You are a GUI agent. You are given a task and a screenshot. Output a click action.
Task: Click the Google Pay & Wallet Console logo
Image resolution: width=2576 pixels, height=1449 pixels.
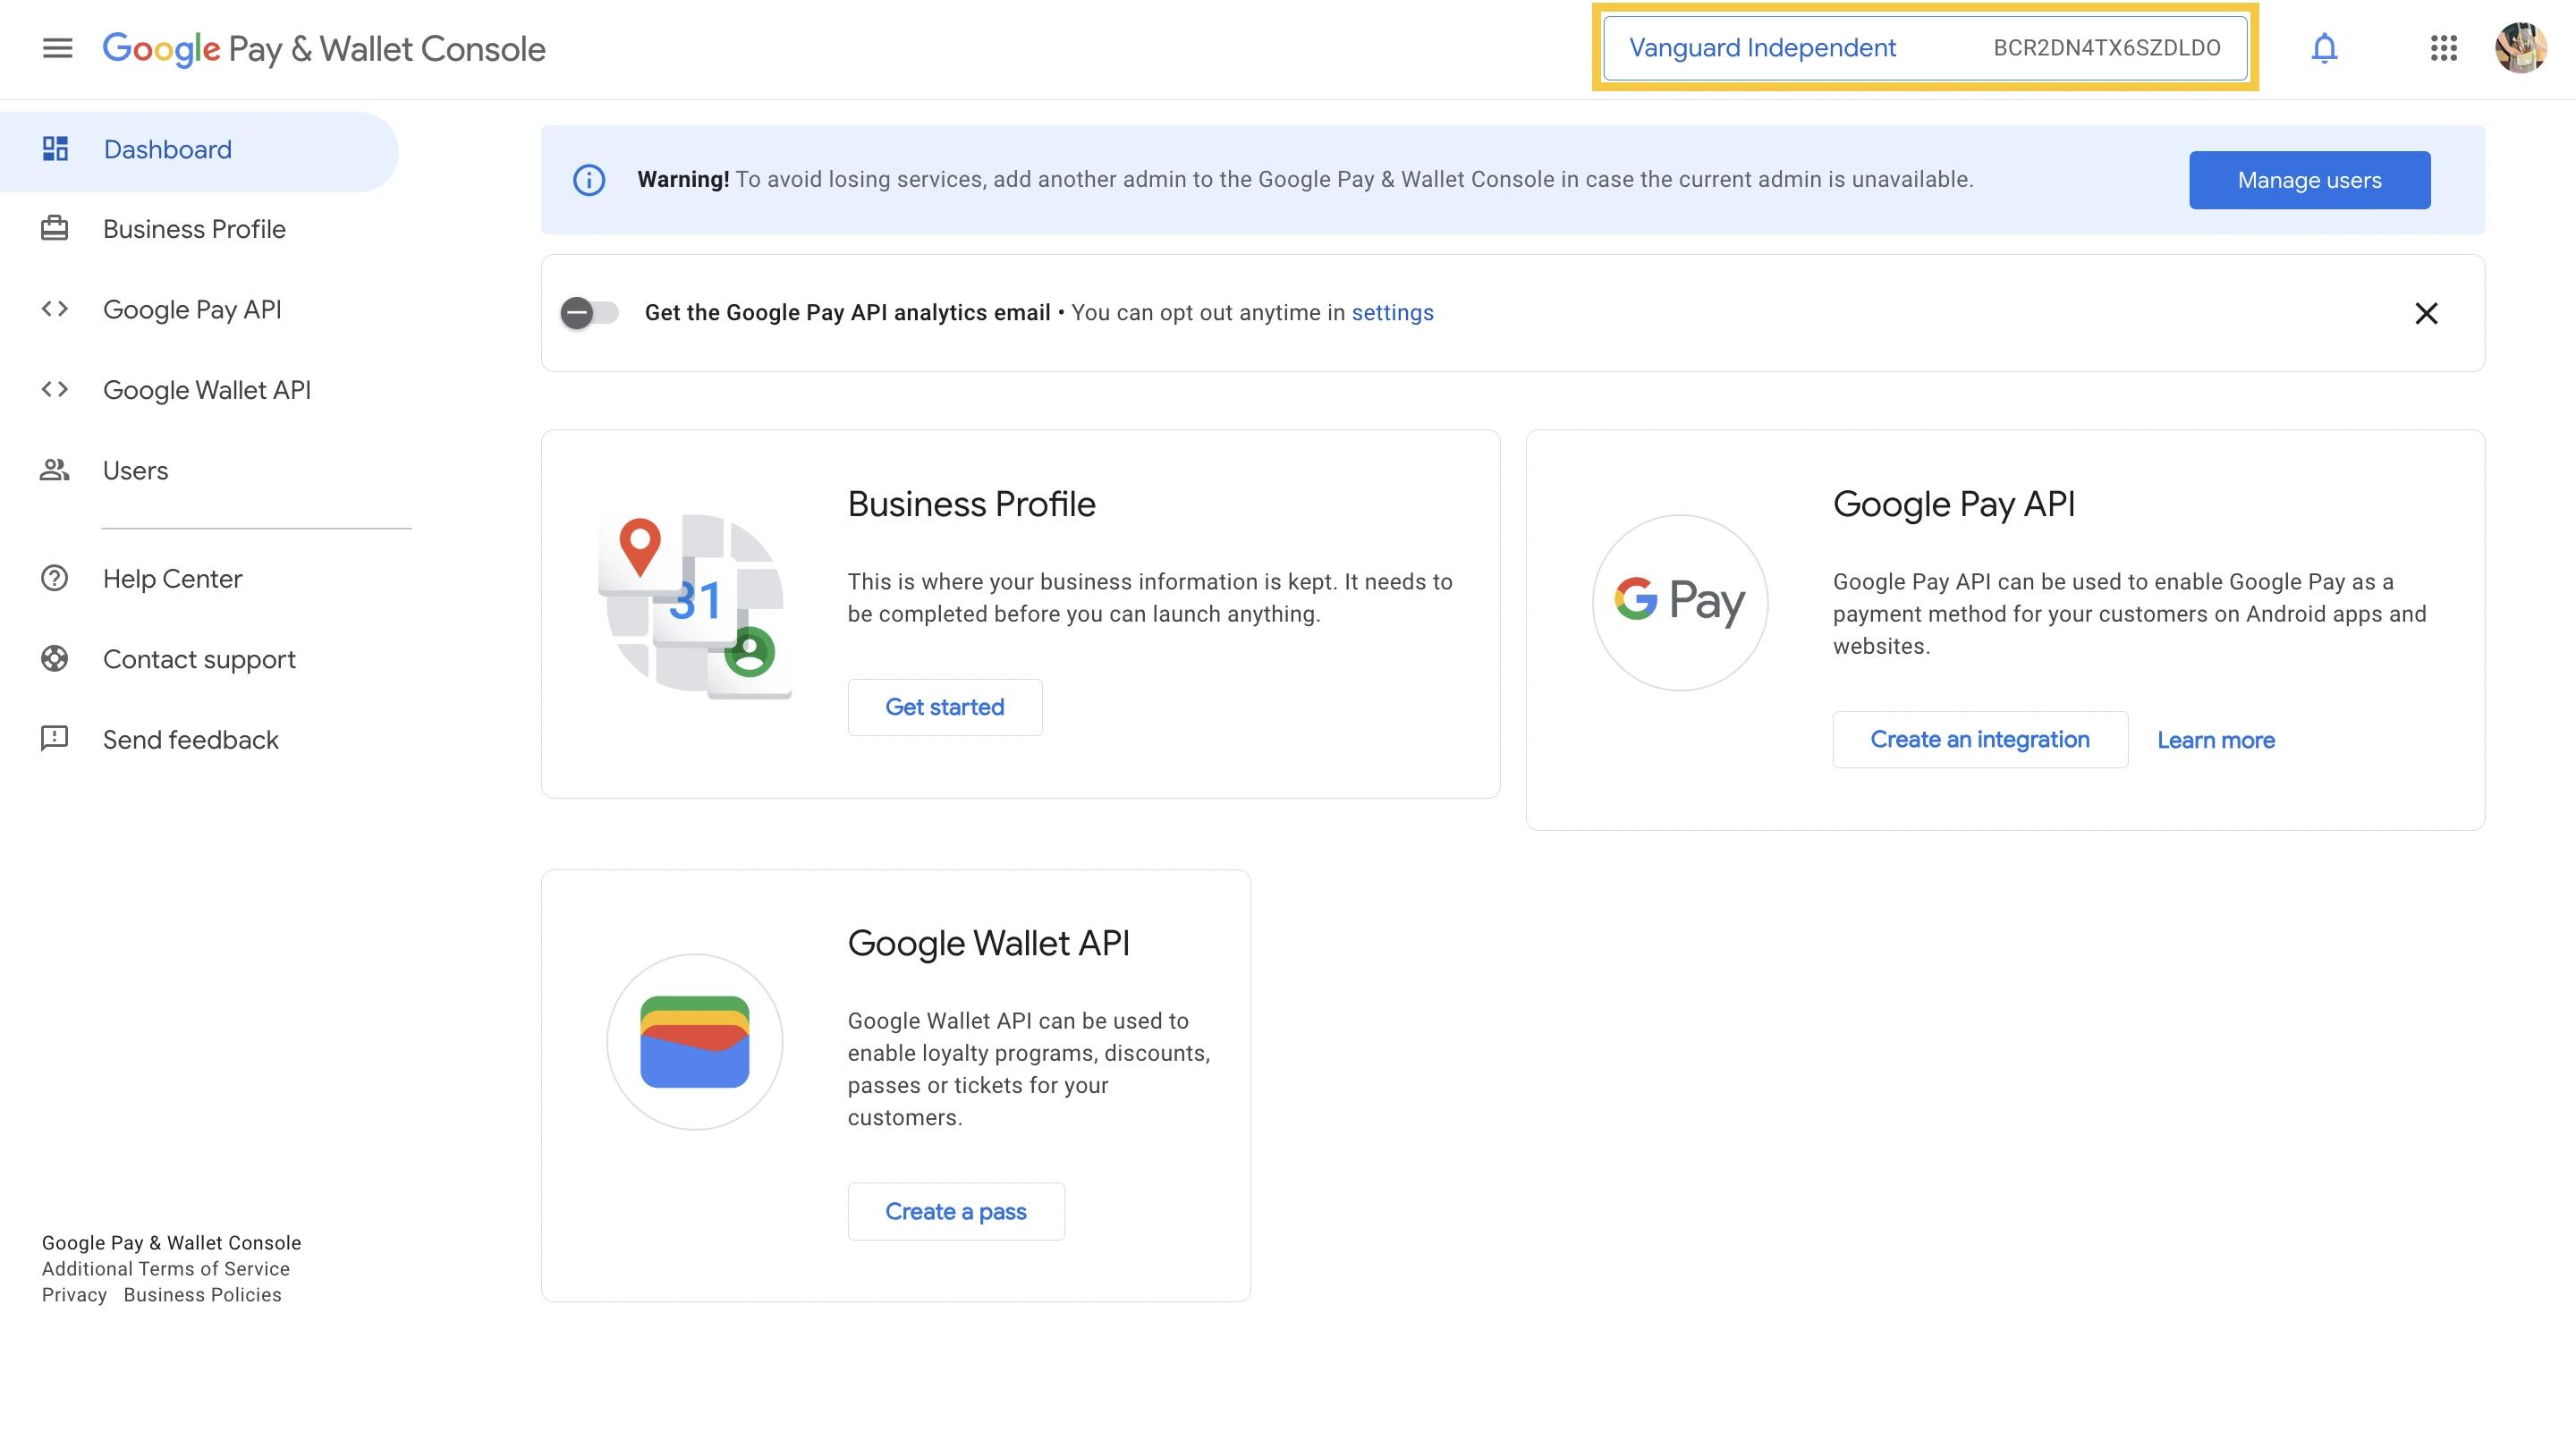pyautogui.click(x=324, y=48)
